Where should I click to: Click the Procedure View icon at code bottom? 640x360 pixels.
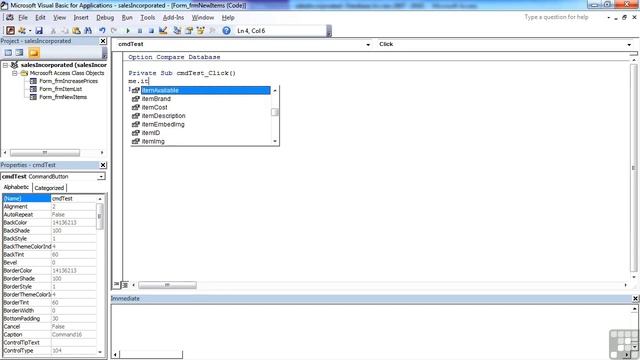117,284
